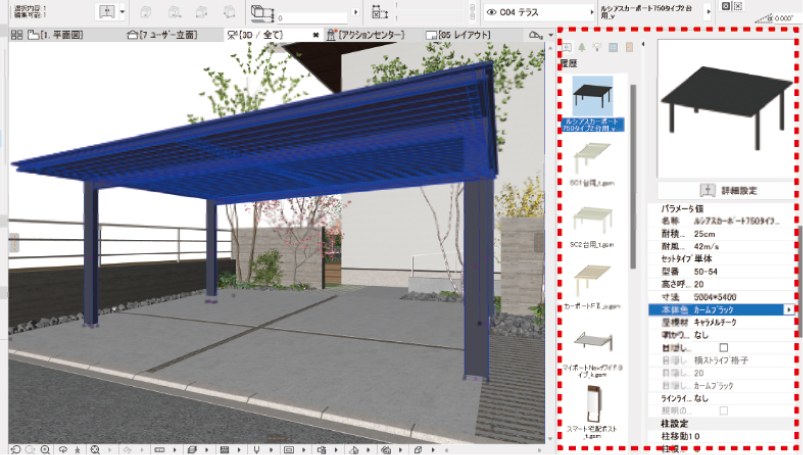Click the house icon on 7 ユーザー立面 tab

pyautogui.click(x=134, y=35)
